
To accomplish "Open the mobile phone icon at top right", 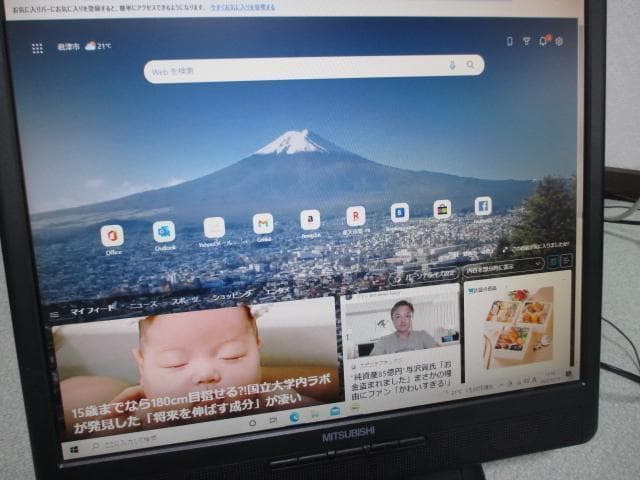I will click(x=509, y=41).
